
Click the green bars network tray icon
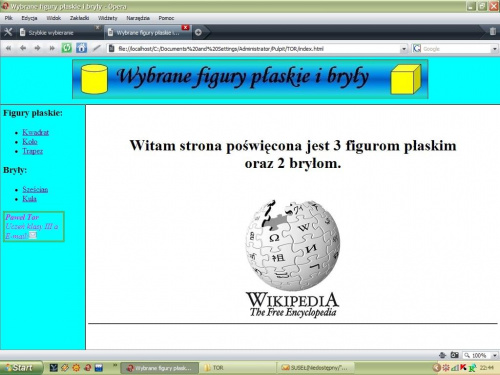[455, 368]
